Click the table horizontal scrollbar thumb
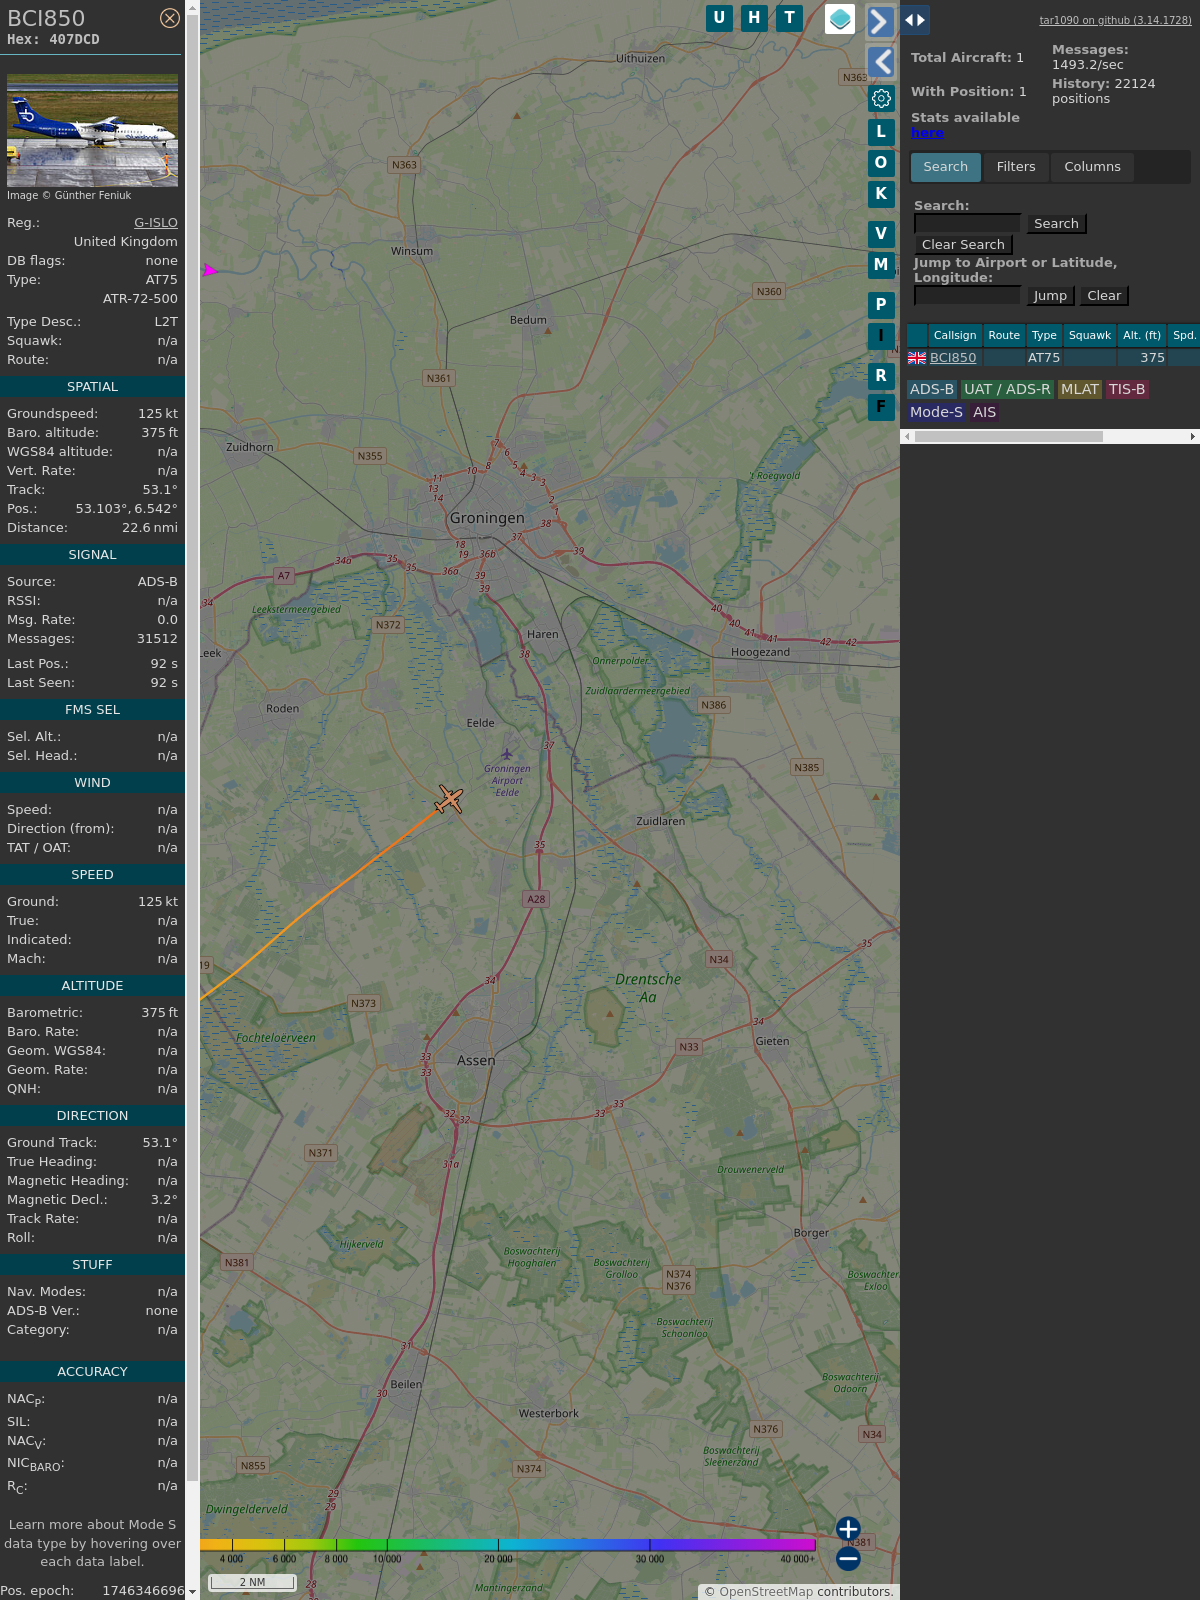The image size is (1200, 1600). coord(1009,437)
